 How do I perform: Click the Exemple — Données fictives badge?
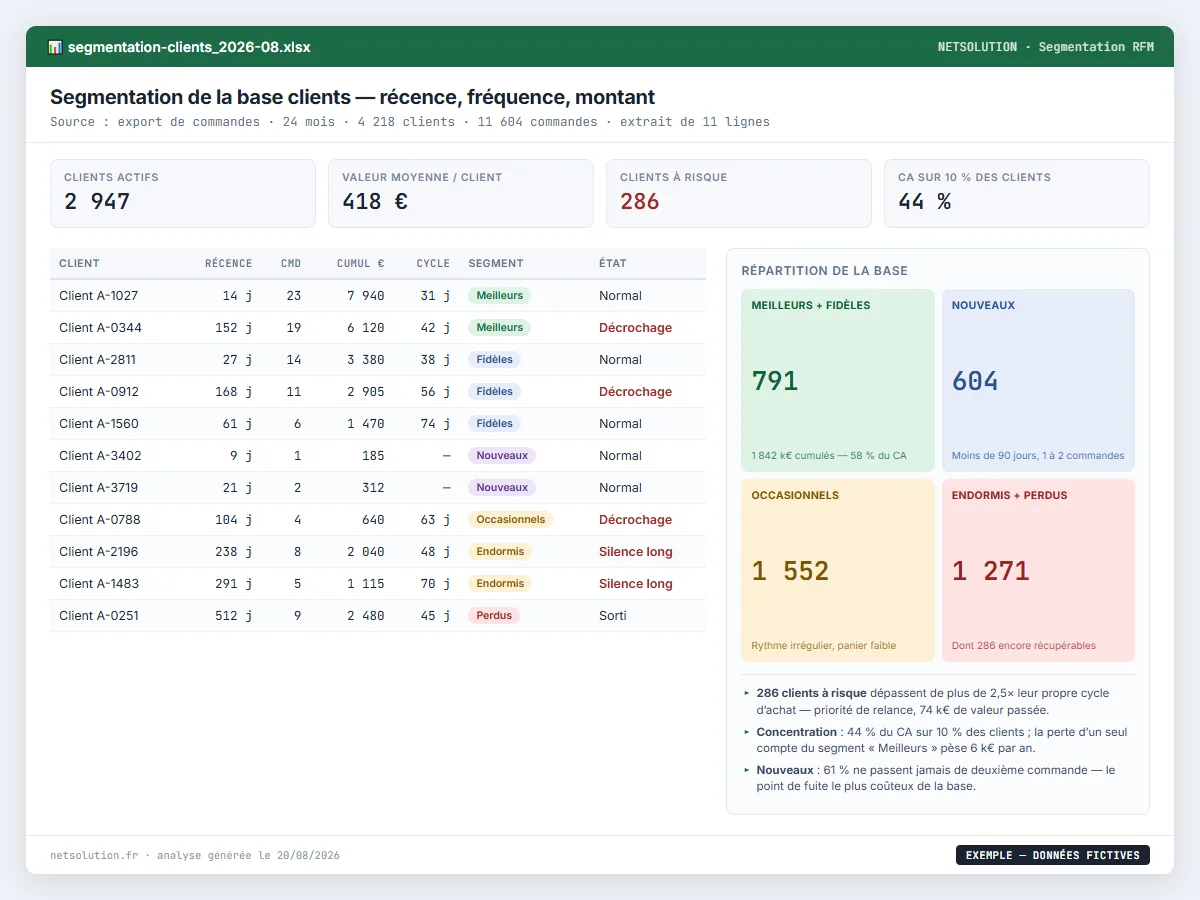tap(1053, 855)
